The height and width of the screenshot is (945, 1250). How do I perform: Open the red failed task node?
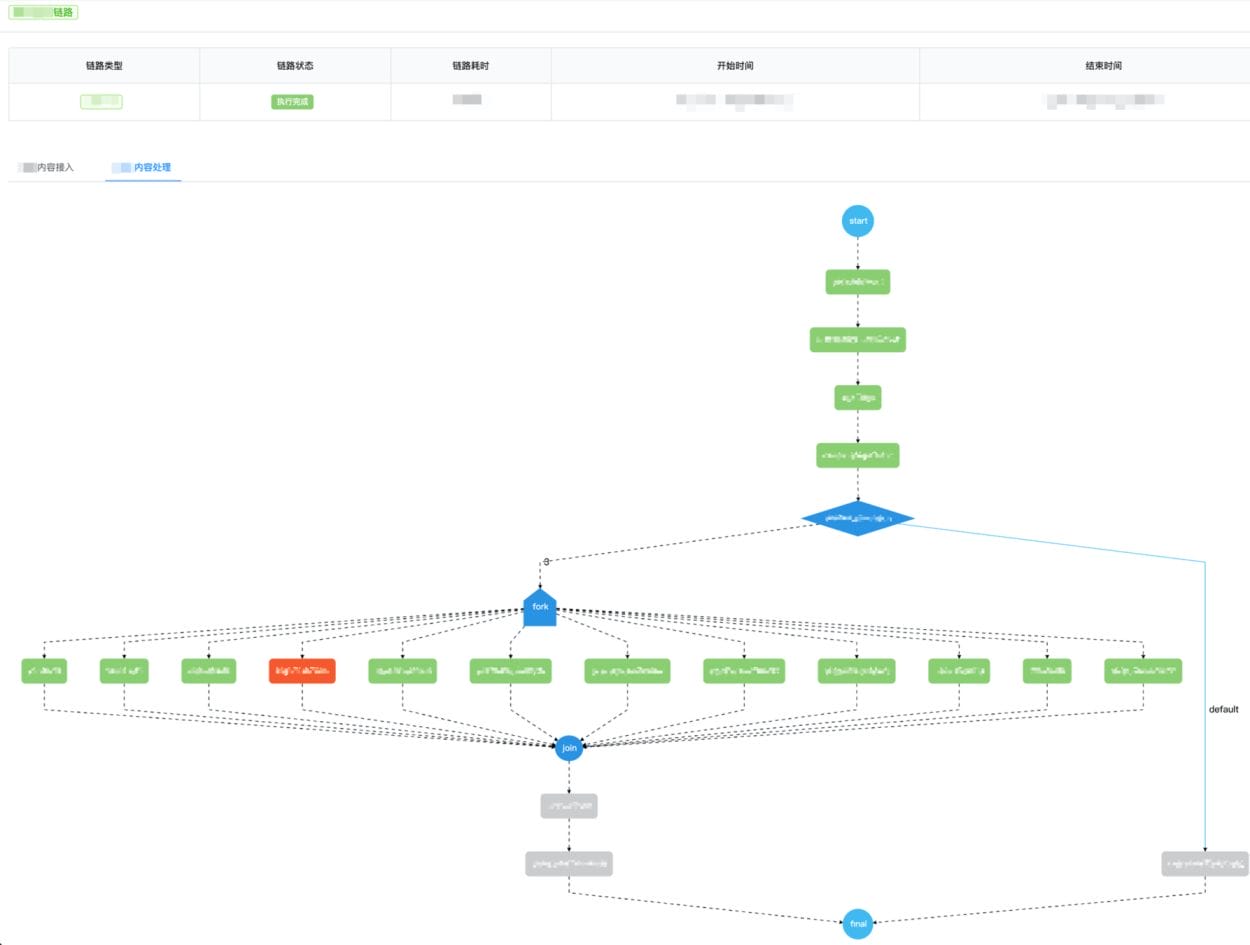[302, 671]
